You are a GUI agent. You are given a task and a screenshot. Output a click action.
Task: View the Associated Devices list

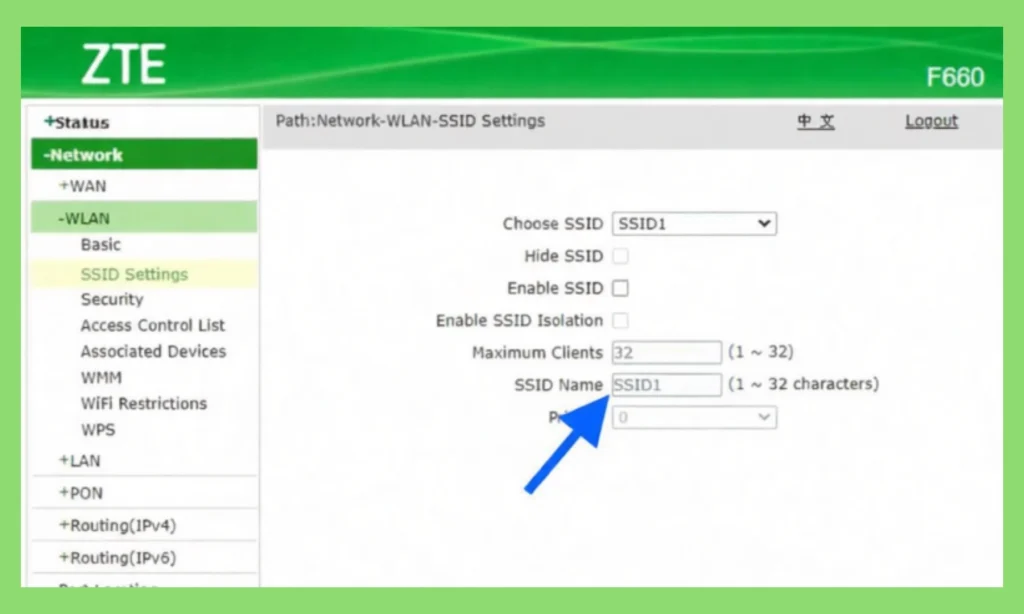point(152,351)
